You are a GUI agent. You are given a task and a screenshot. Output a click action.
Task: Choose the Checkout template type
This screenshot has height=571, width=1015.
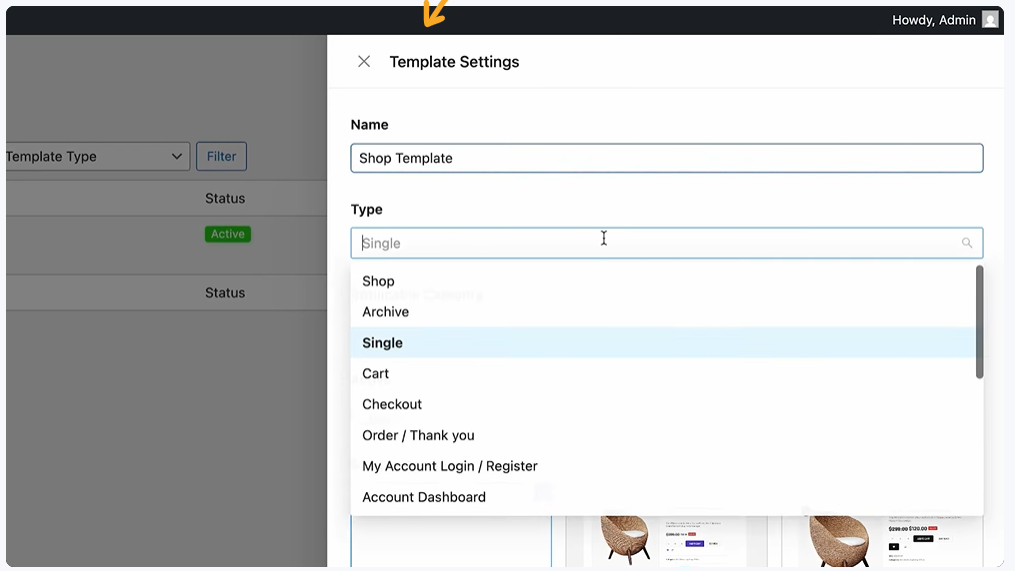pos(392,404)
